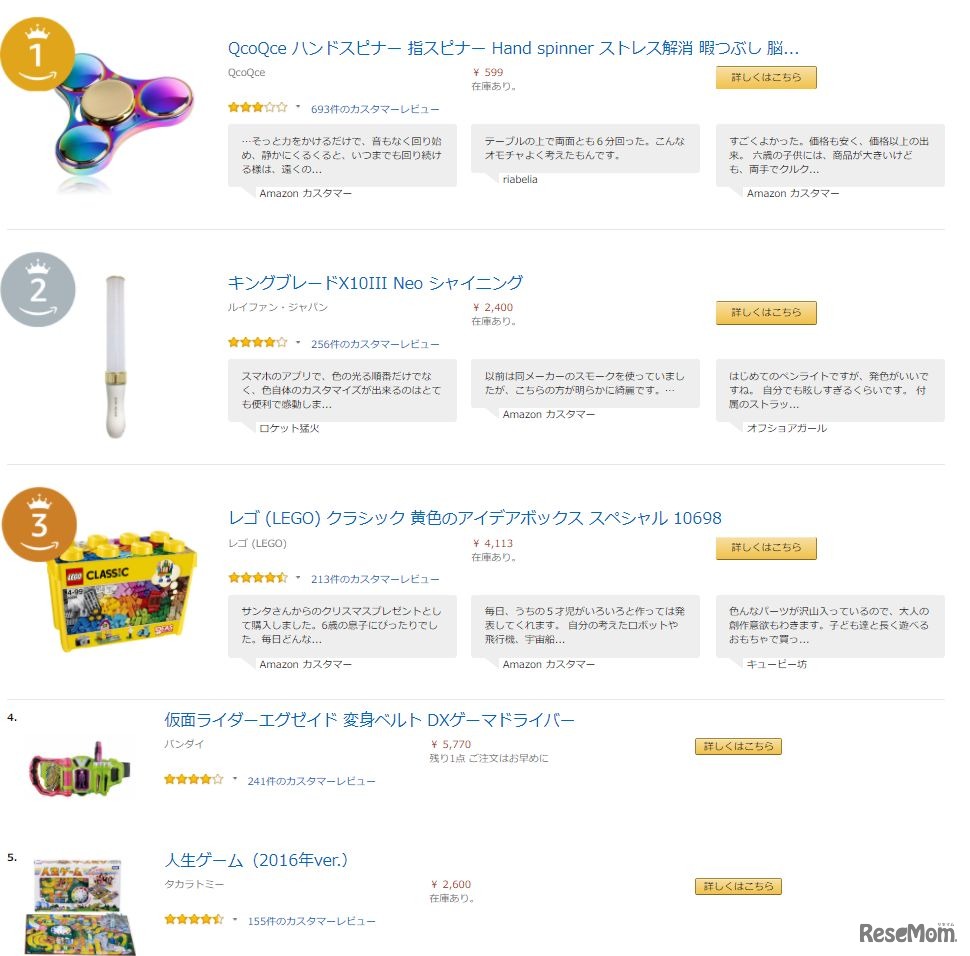Viewport: 970px width, 956px height.
Task: Click 詳しくはこちら button for hand spinner
Action: point(766,77)
